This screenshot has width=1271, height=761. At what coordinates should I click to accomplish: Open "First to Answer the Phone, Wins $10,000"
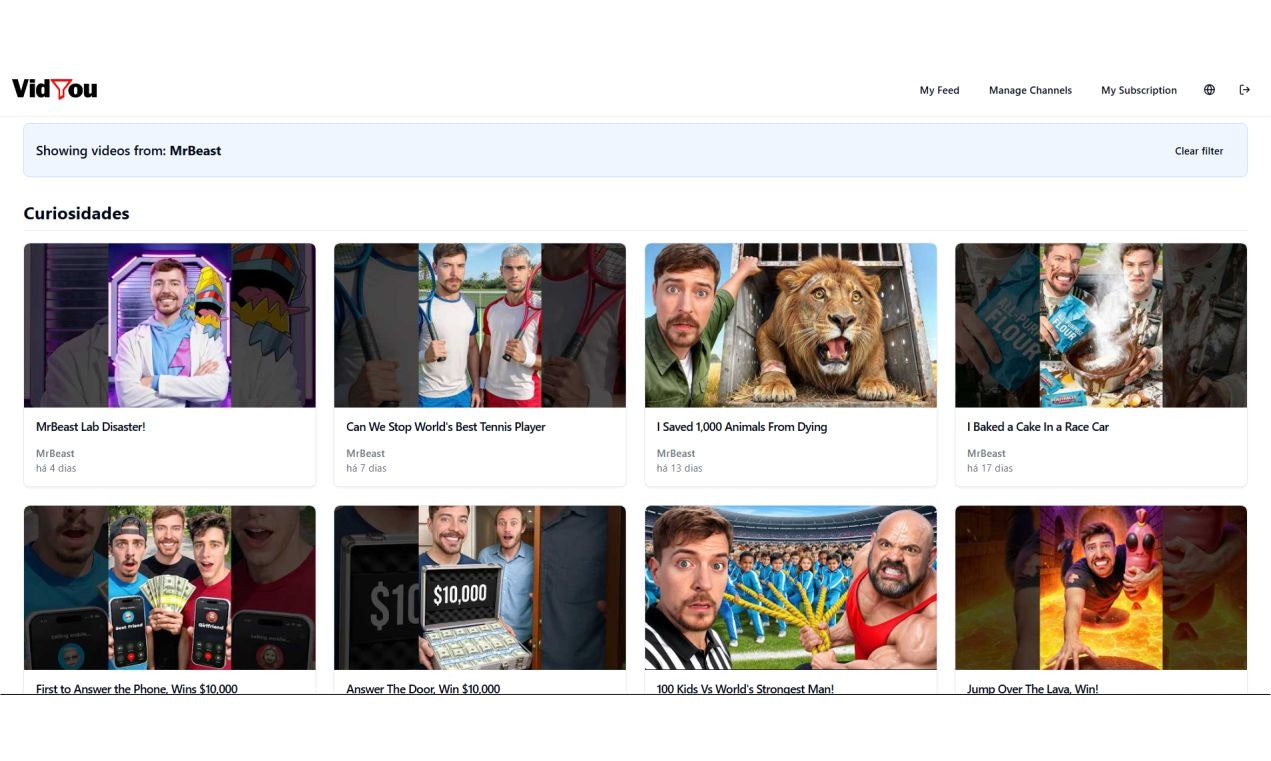[137, 688]
